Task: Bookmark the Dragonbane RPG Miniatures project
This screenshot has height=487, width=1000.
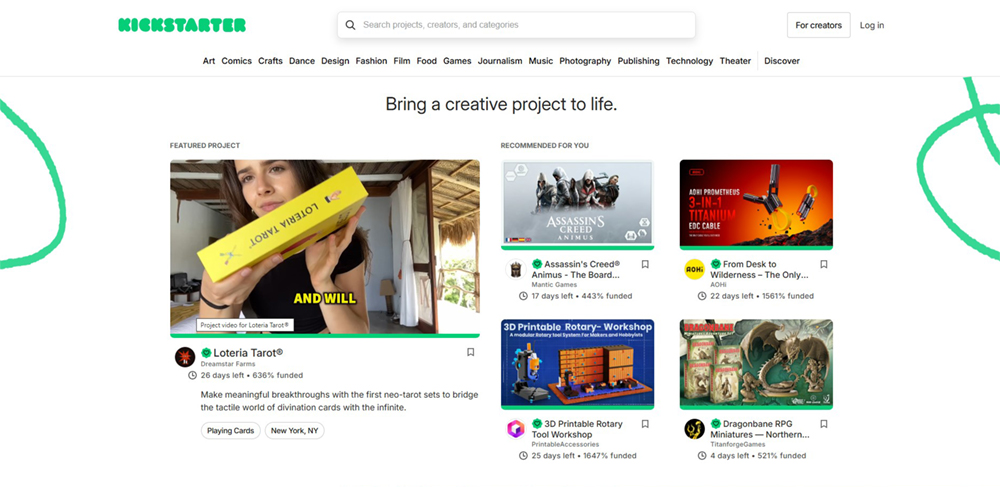Action: click(x=823, y=424)
